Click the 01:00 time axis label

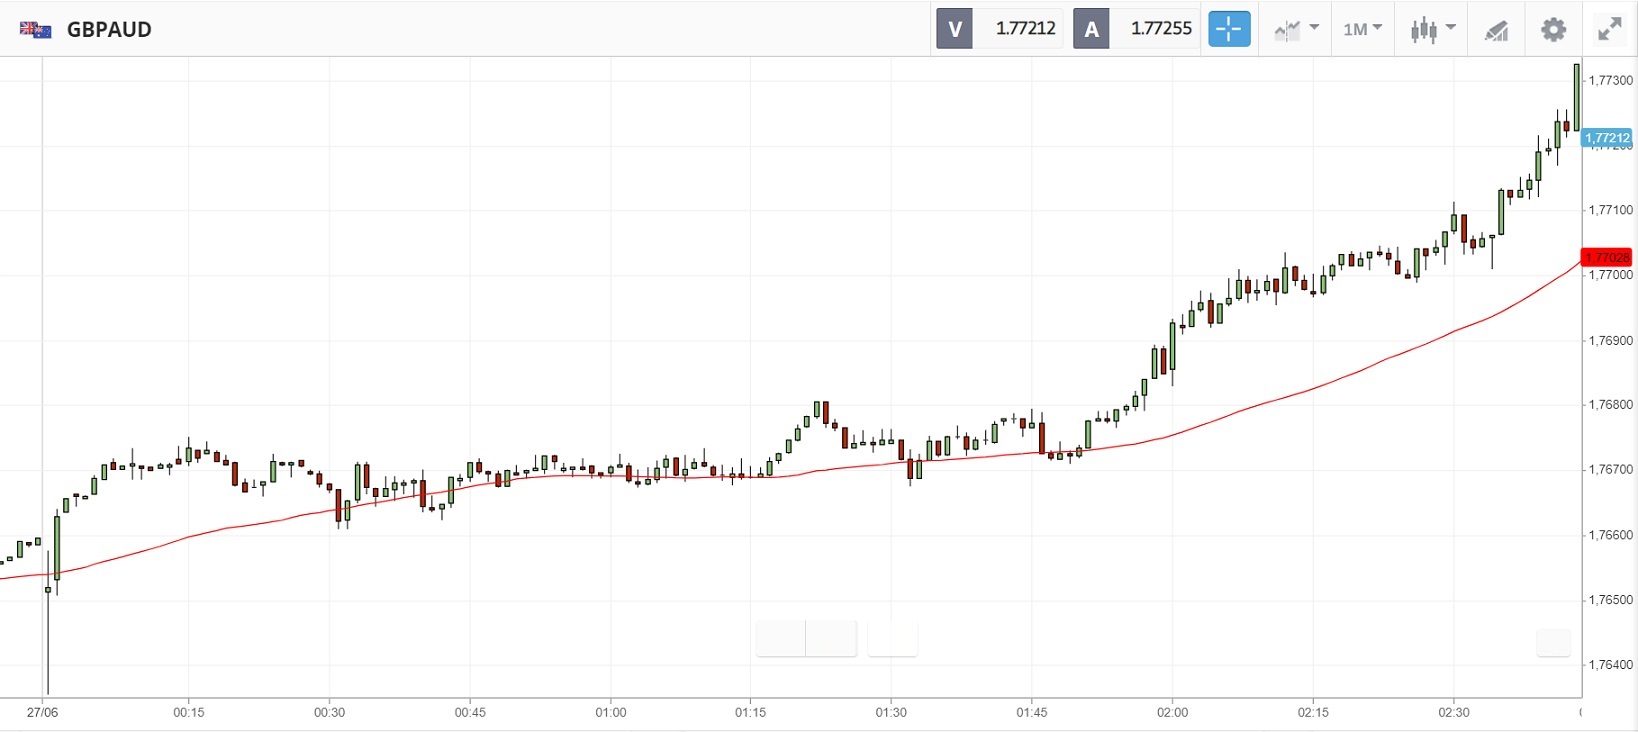point(611,713)
